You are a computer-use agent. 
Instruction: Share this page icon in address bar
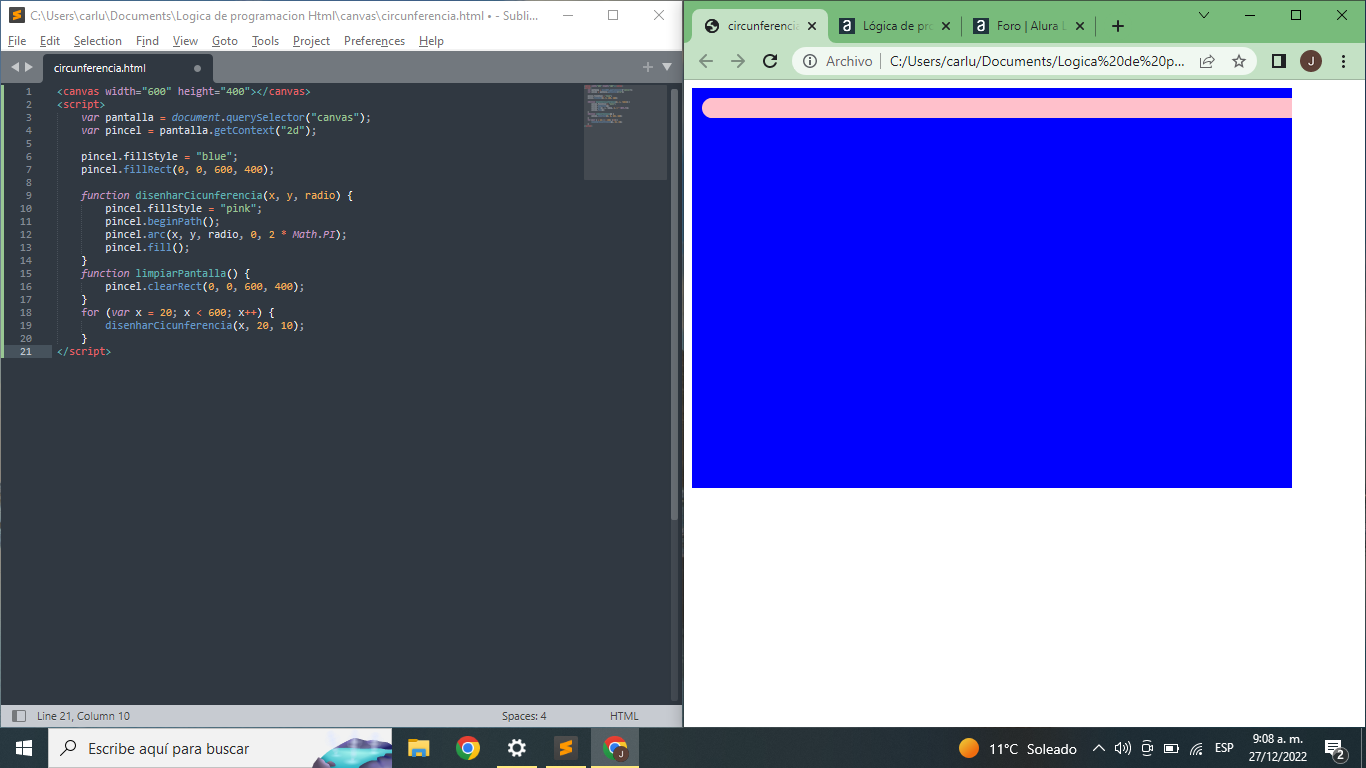click(x=1207, y=61)
